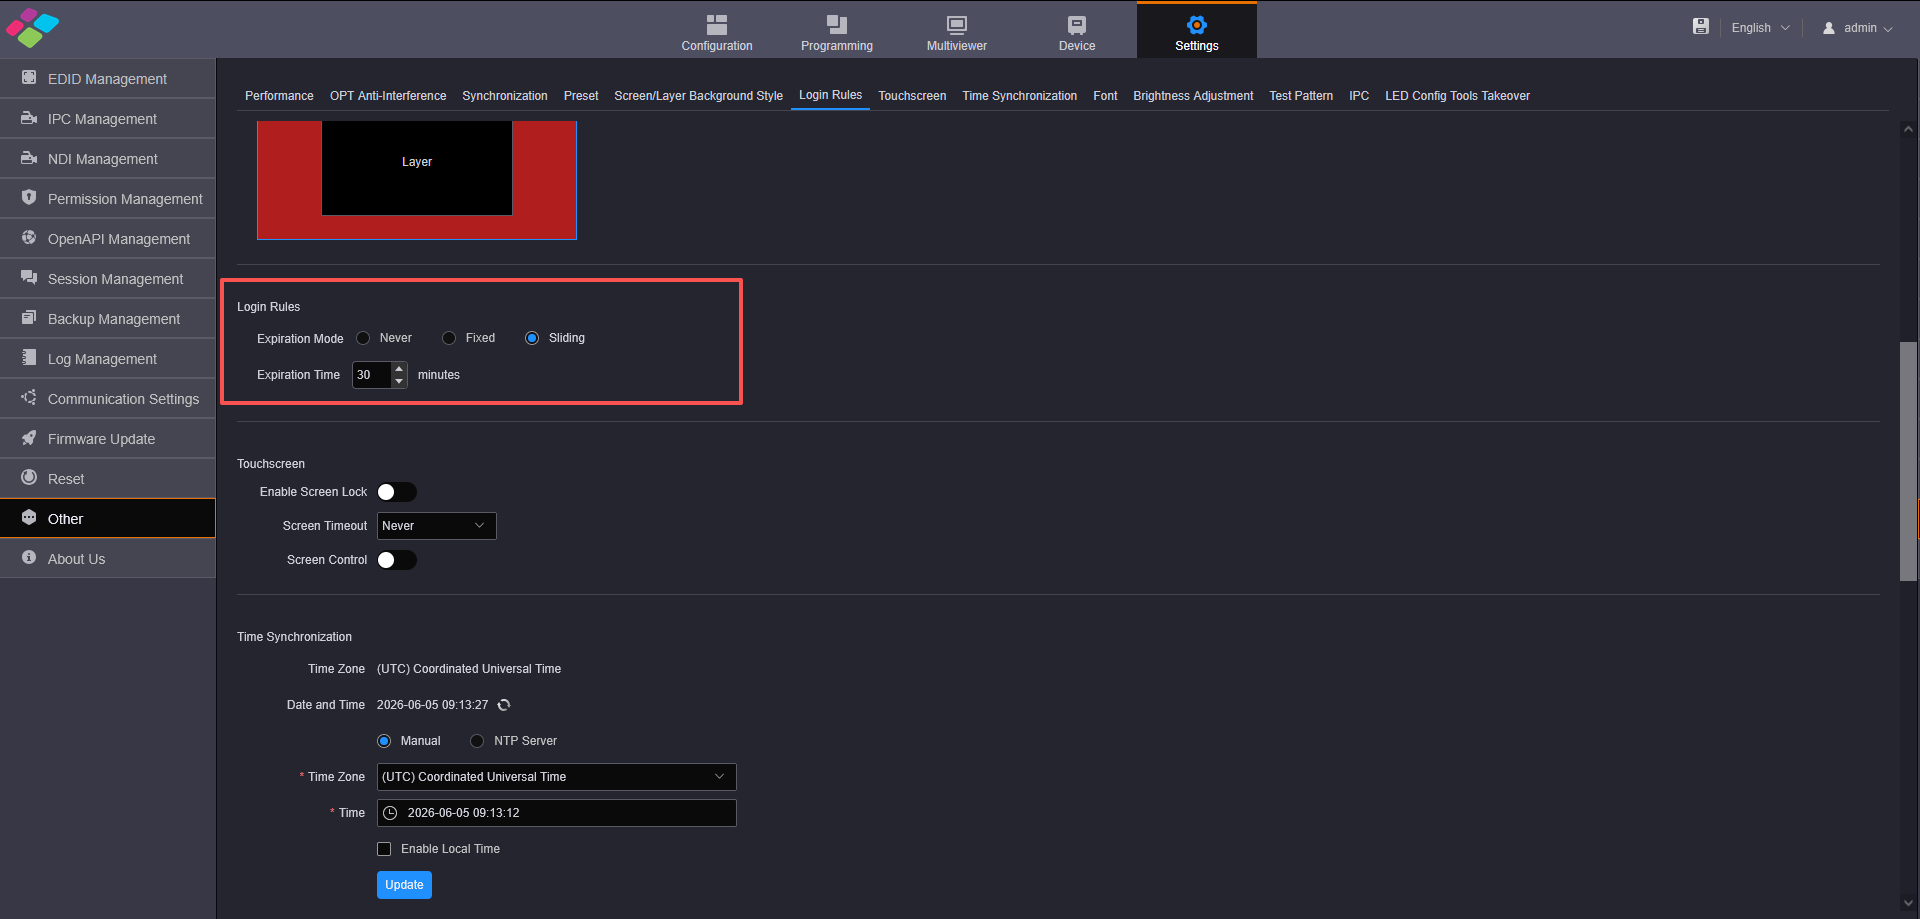This screenshot has width=1920, height=919.
Task: Switch to OPT Anti-Interference tab
Action: click(x=388, y=96)
